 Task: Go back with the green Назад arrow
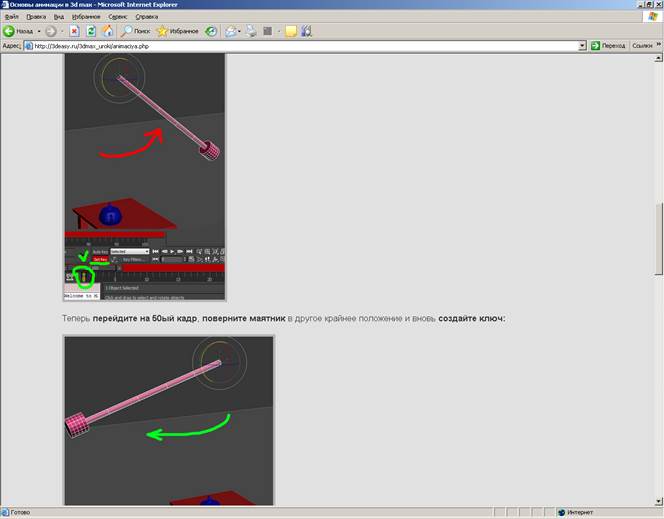click(18, 31)
